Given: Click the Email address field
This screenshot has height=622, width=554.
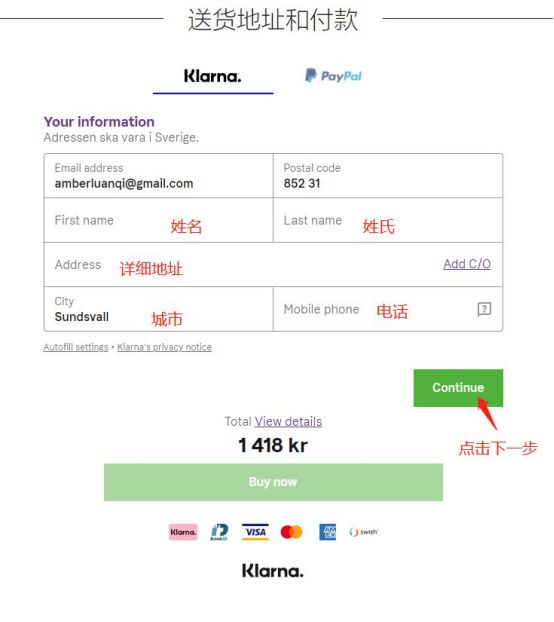Looking at the screenshot, I should pos(159,176).
